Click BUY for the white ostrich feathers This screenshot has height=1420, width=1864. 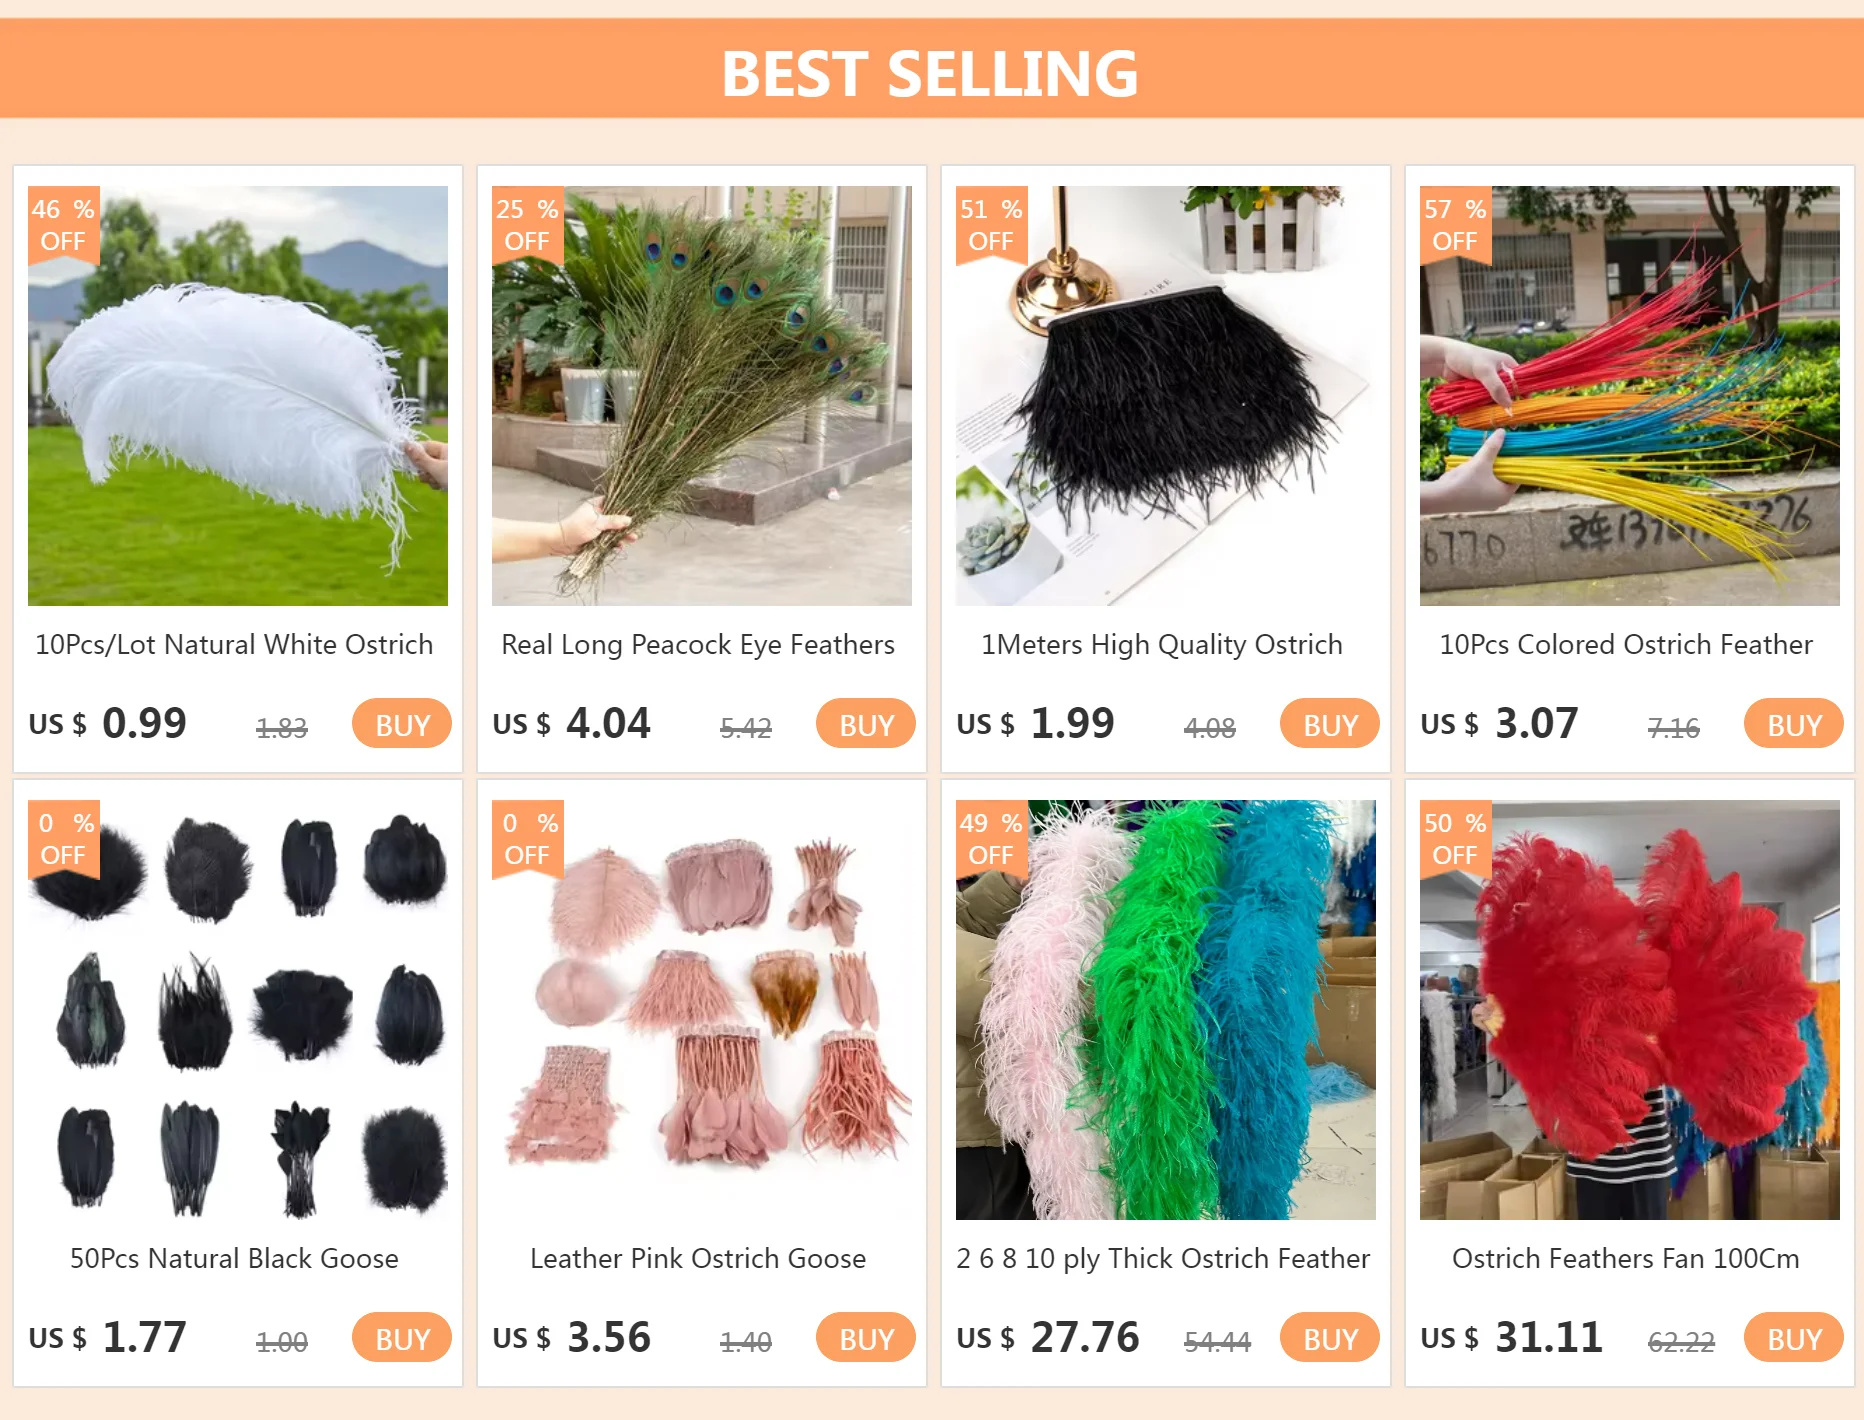pyautogui.click(x=402, y=723)
